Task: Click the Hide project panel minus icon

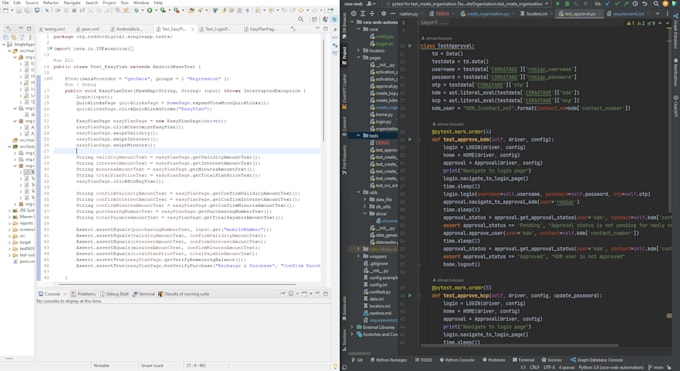Action: [x=392, y=13]
